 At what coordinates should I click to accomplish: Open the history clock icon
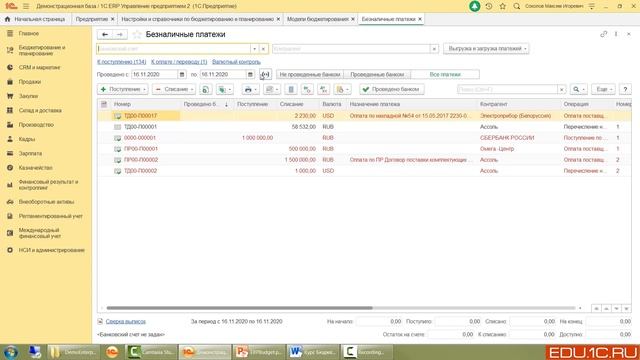489,6
